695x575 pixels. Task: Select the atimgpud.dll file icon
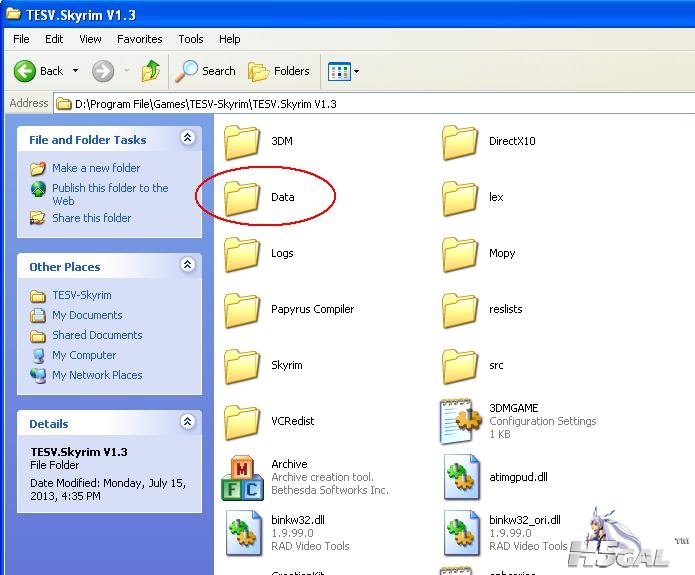click(461, 477)
